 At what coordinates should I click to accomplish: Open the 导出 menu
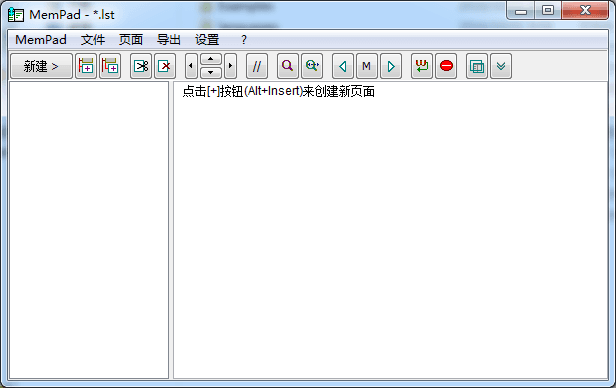169,40
